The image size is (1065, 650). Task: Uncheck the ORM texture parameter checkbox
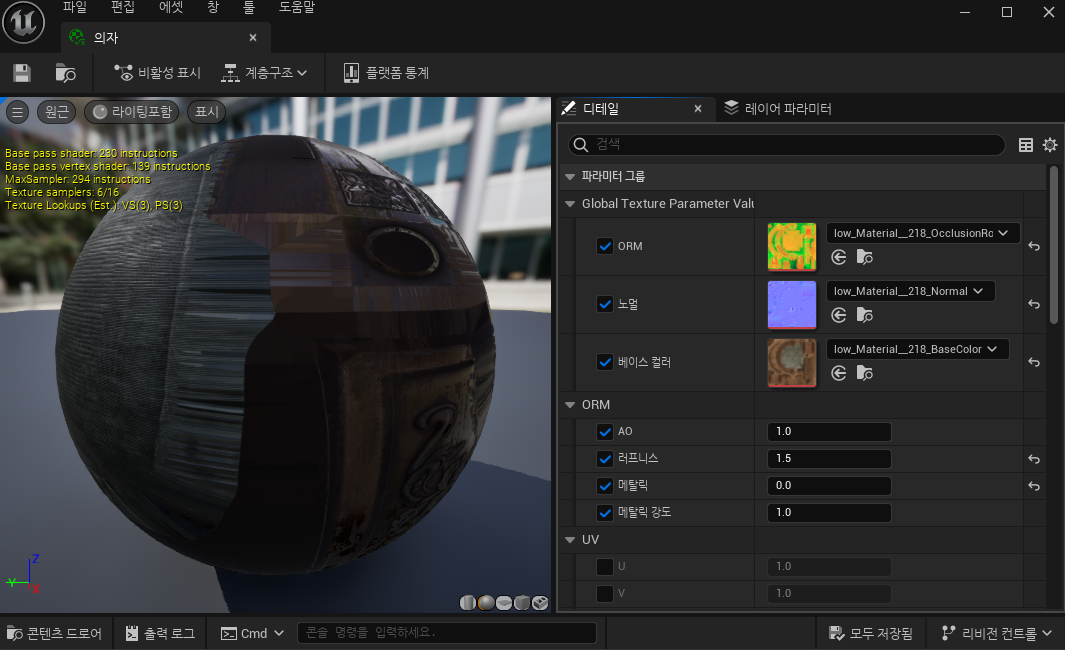[x=604, y=246]
